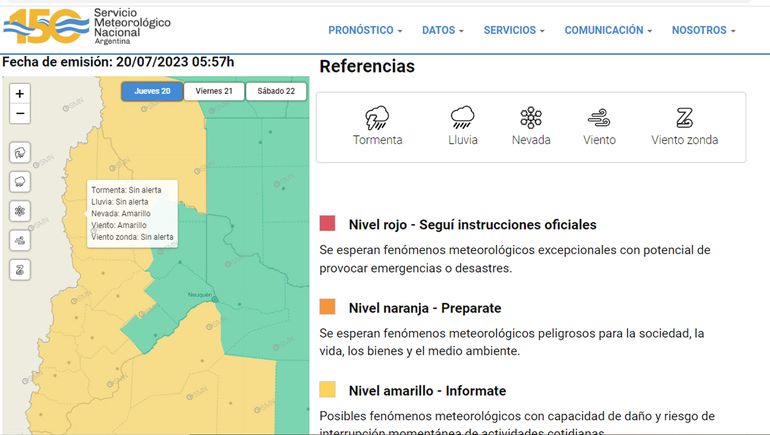770x435 pixels.
Task: Switch the map to Viernes 21
Action: point(214,91)
